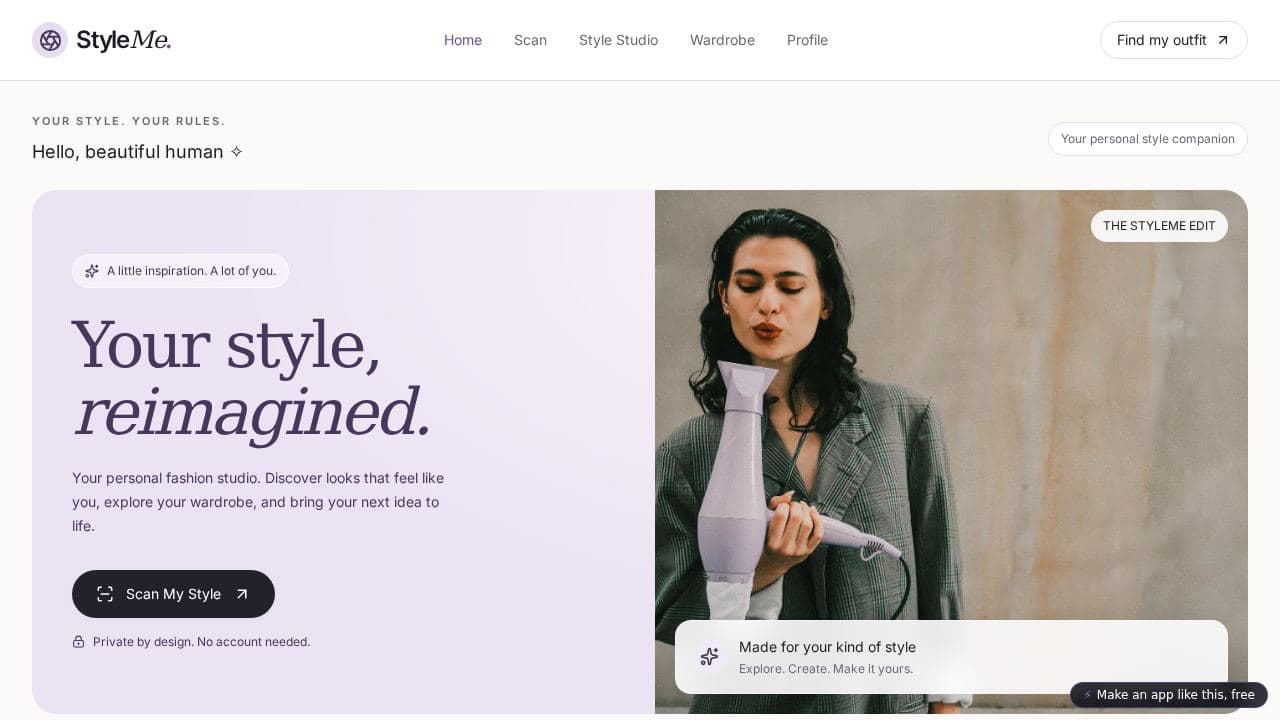Click the YOUR STYLE. YOUR RULES. tagline
The width and height of the screenshot is (1280, 720).
pyautogui.click(x=129, y=121)
